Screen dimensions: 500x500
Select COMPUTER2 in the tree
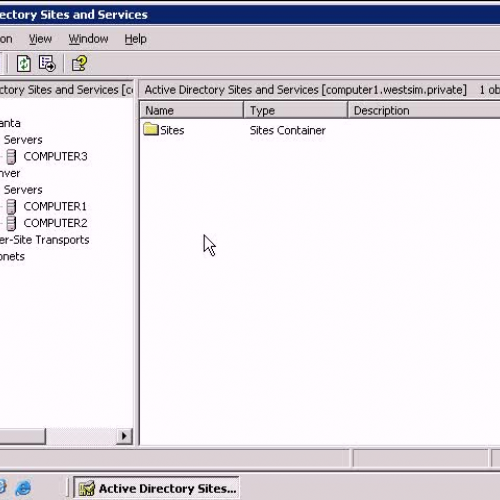tap(55, 223)
